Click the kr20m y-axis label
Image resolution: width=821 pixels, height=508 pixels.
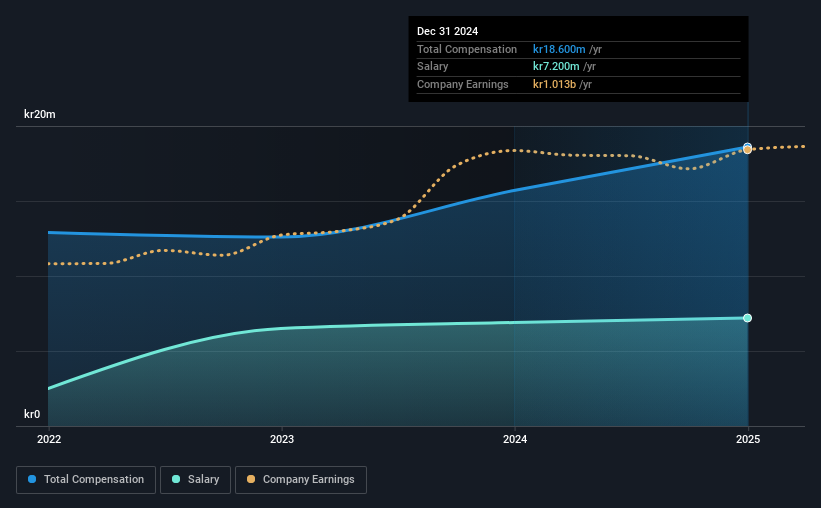(x=40, y=114)
